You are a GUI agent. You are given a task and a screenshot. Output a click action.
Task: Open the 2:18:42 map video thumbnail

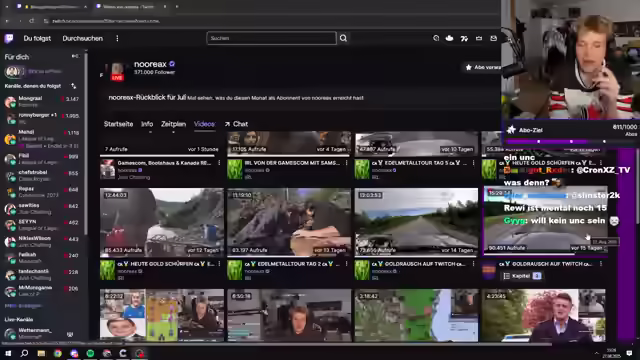click(x=416, y=315)
